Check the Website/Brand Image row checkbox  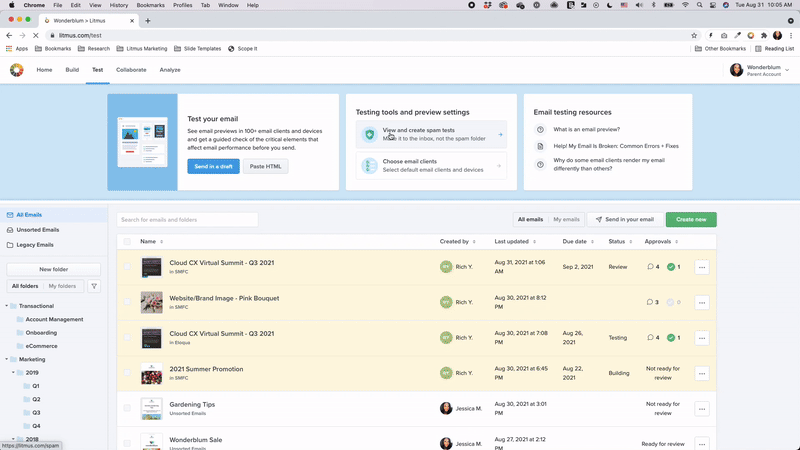click(x=127, y=302)
